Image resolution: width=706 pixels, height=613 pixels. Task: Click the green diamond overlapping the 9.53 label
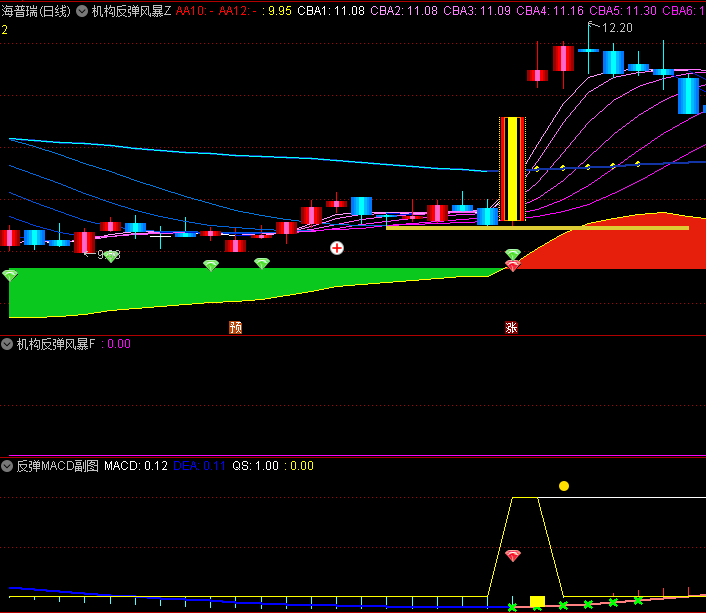pos(111,256)
